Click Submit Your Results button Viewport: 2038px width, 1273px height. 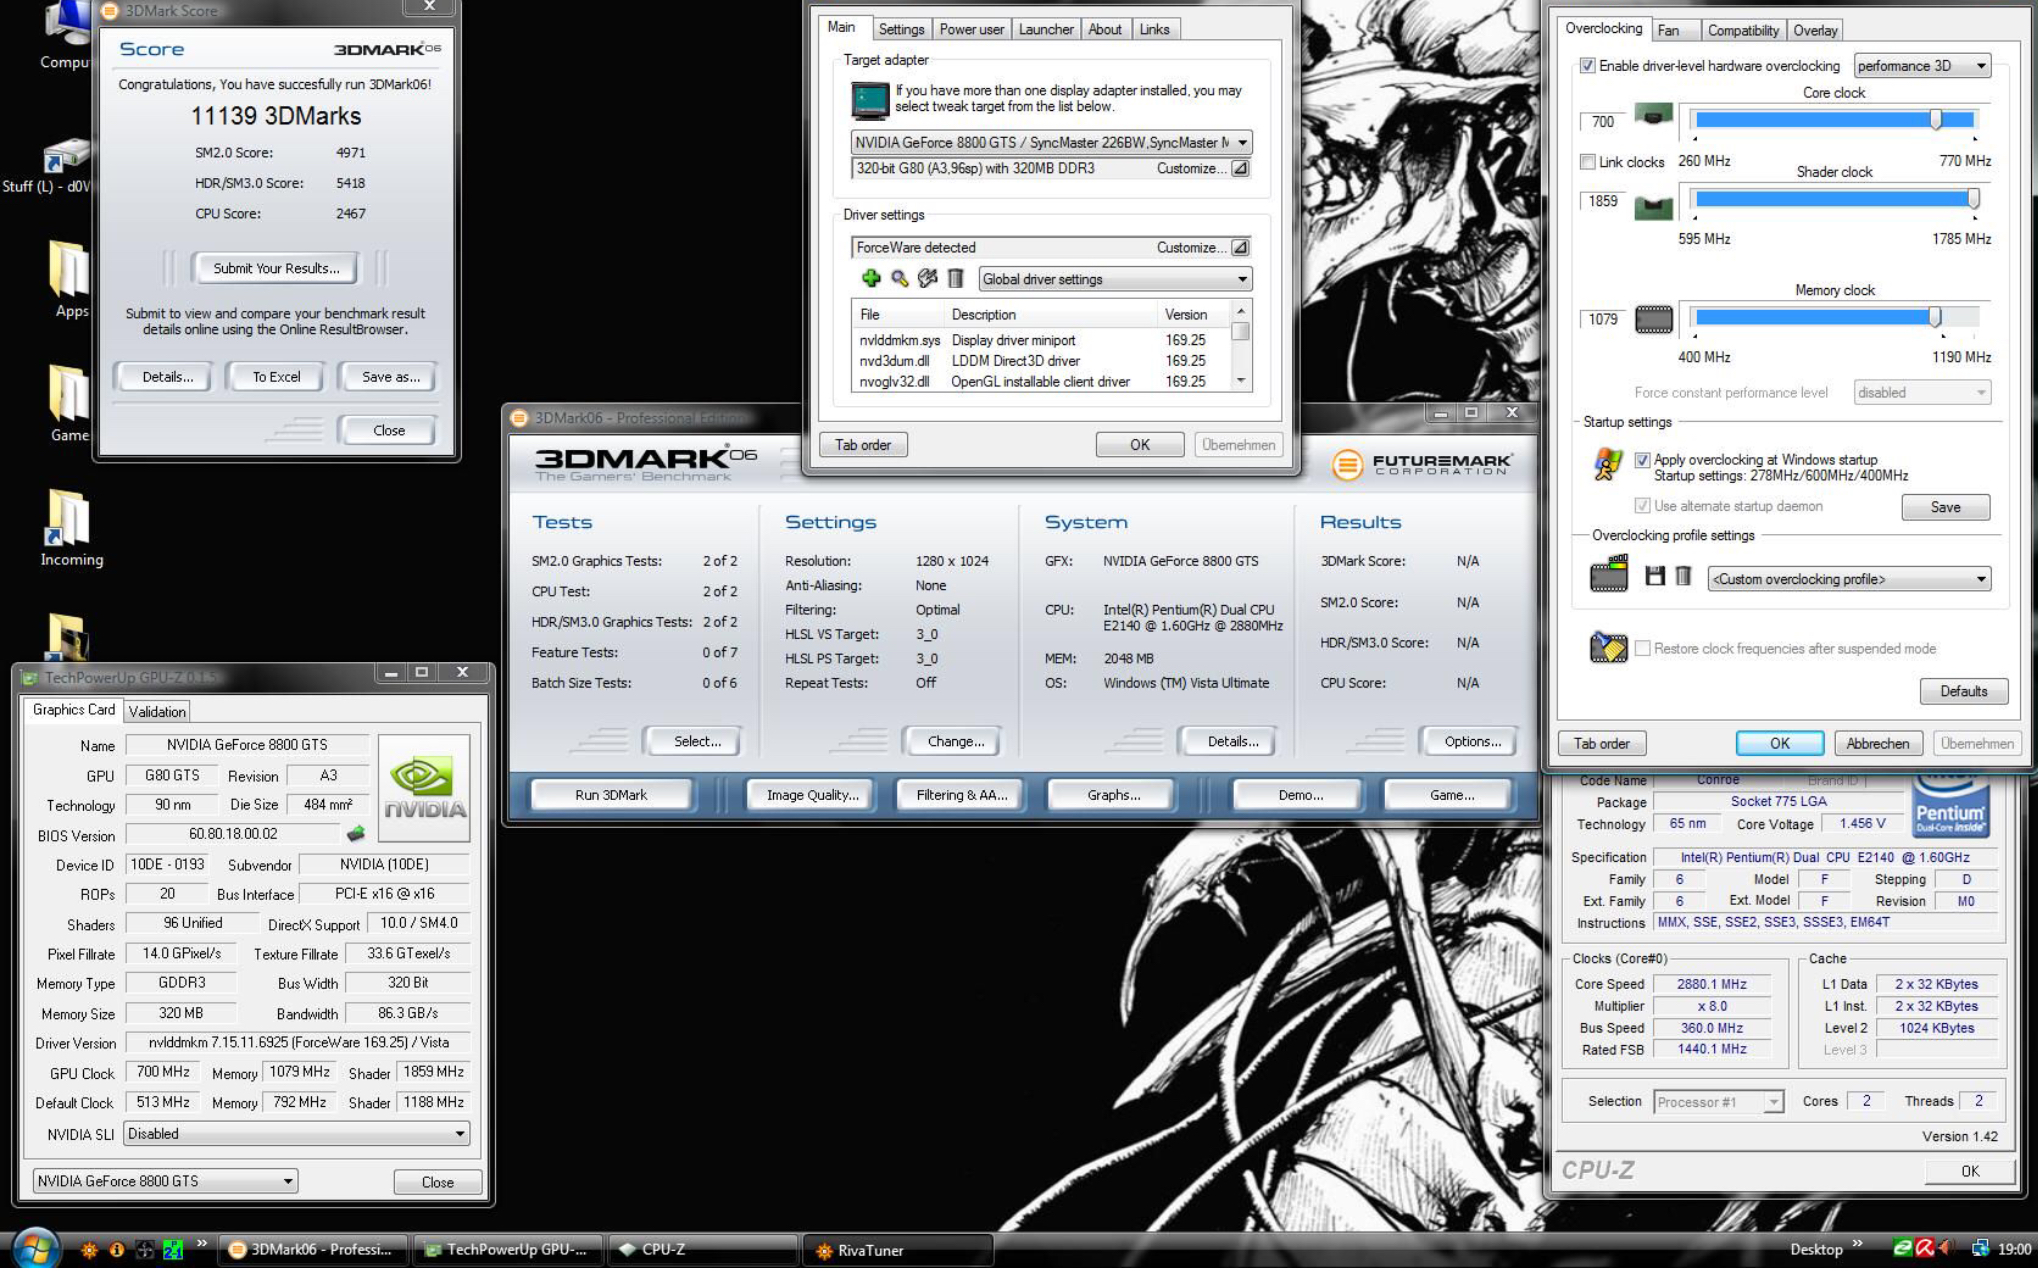point(276,268)
